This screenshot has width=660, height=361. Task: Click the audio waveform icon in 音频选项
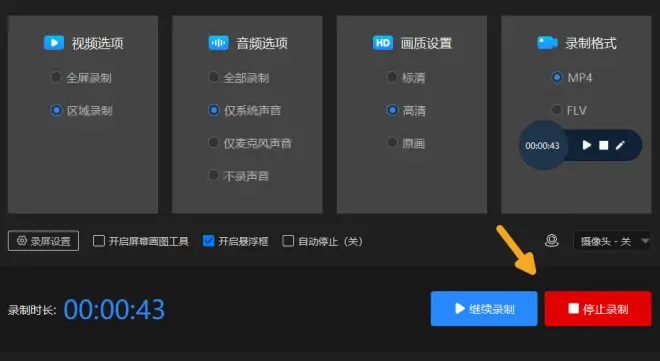[218, 43]
